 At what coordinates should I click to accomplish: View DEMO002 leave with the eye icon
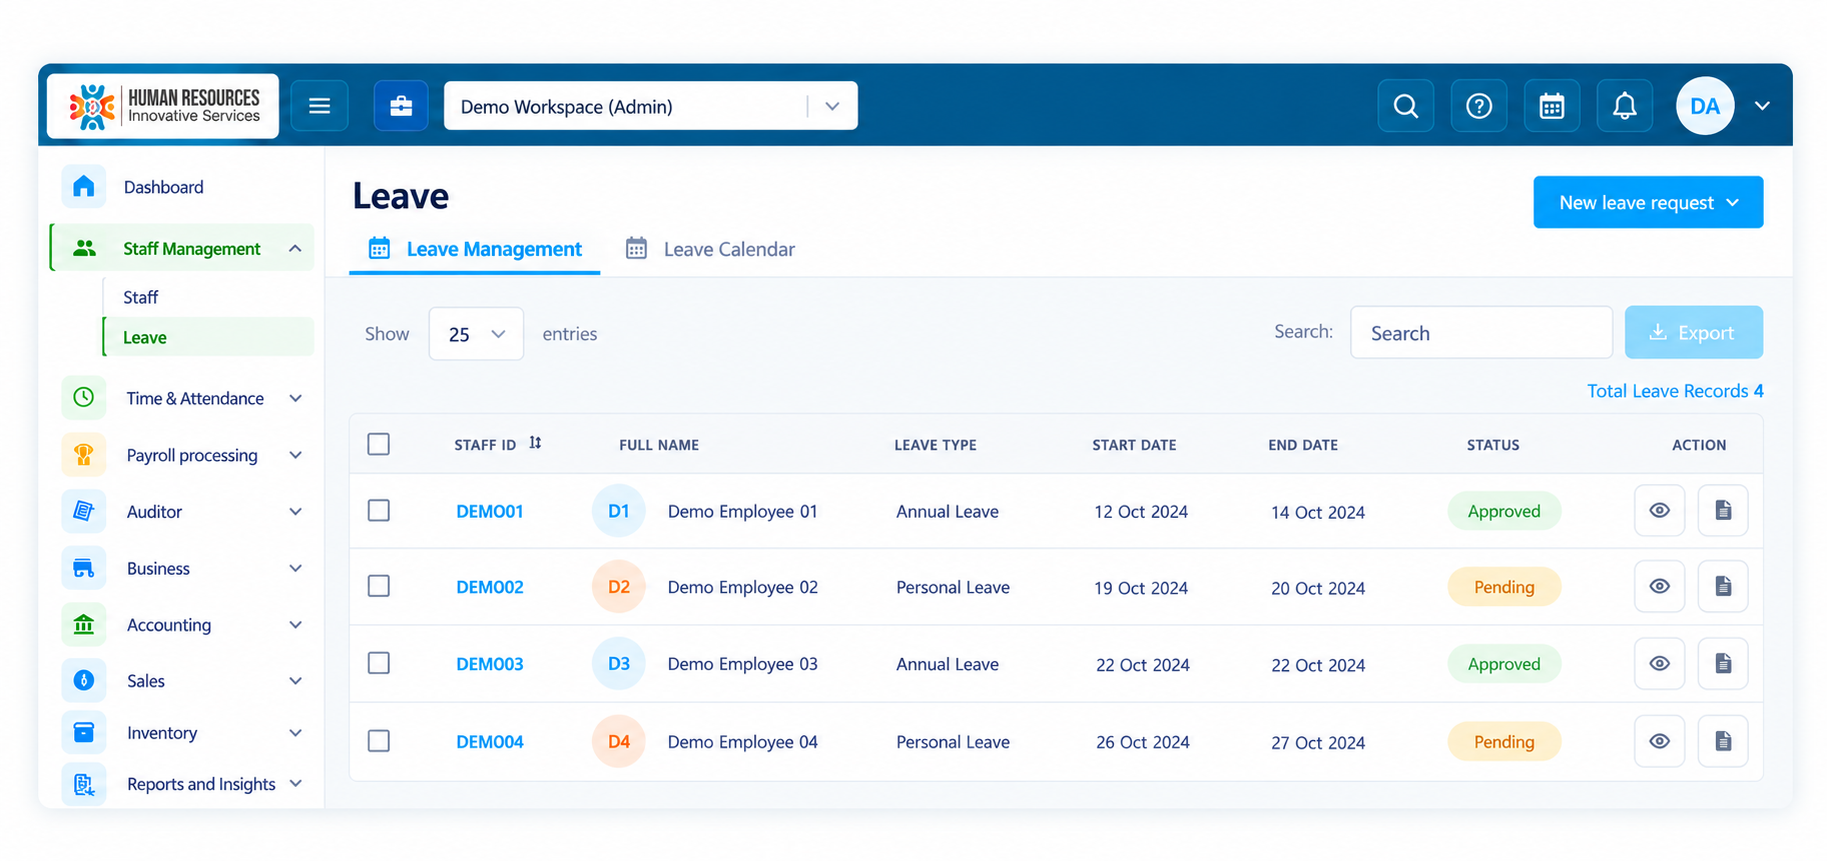tap(1660, 587)
